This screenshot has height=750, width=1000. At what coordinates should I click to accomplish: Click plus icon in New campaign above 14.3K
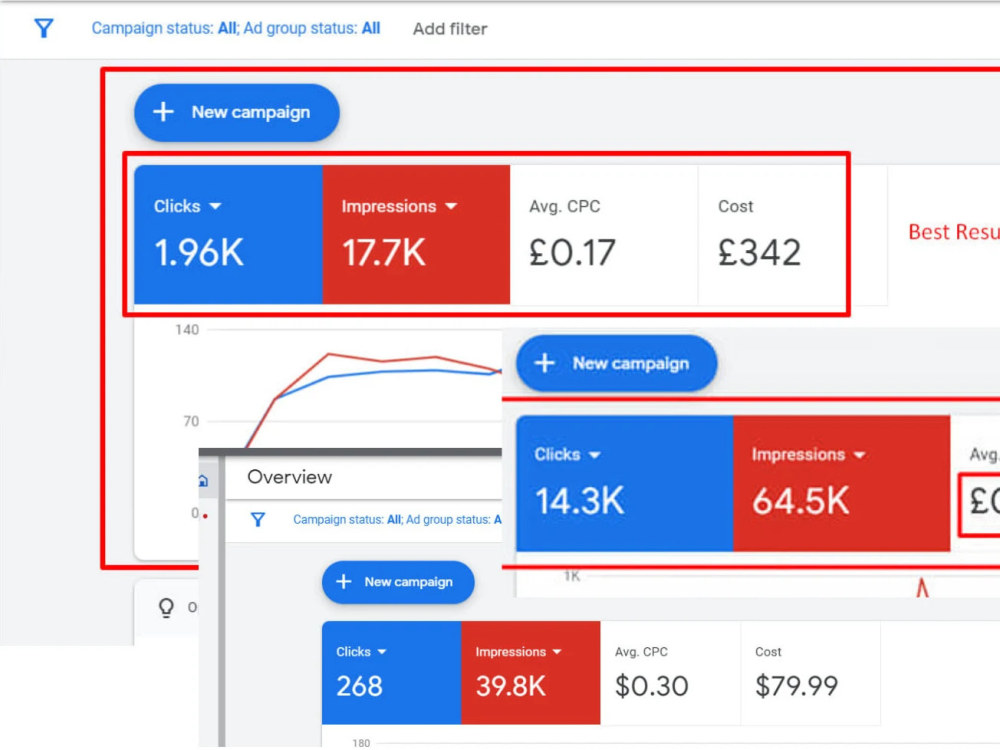(544, 363)
